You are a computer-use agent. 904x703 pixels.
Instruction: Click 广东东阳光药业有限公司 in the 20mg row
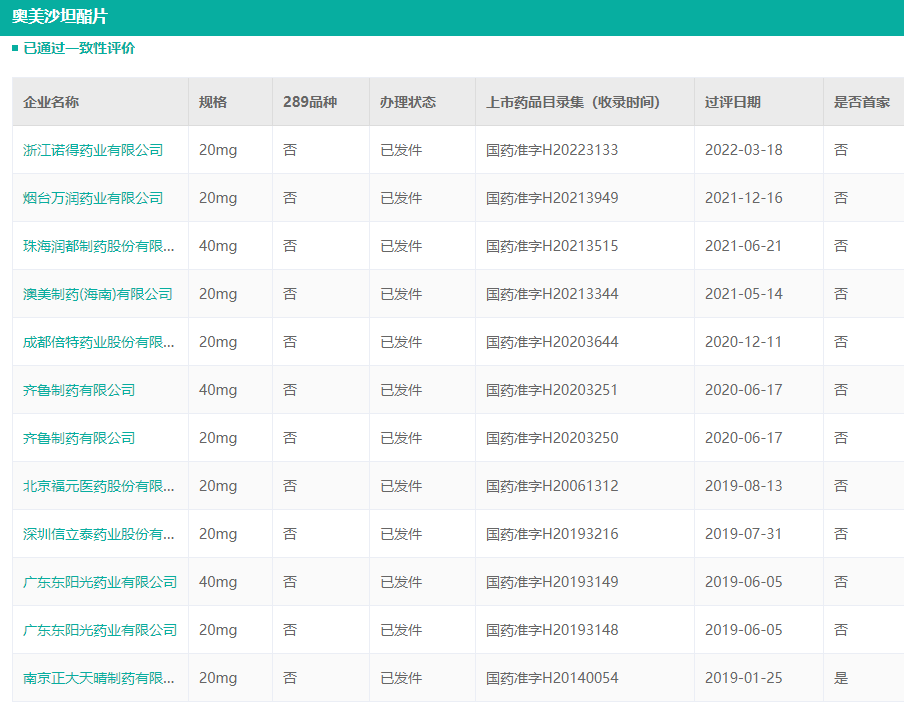[x=100, y=630]
